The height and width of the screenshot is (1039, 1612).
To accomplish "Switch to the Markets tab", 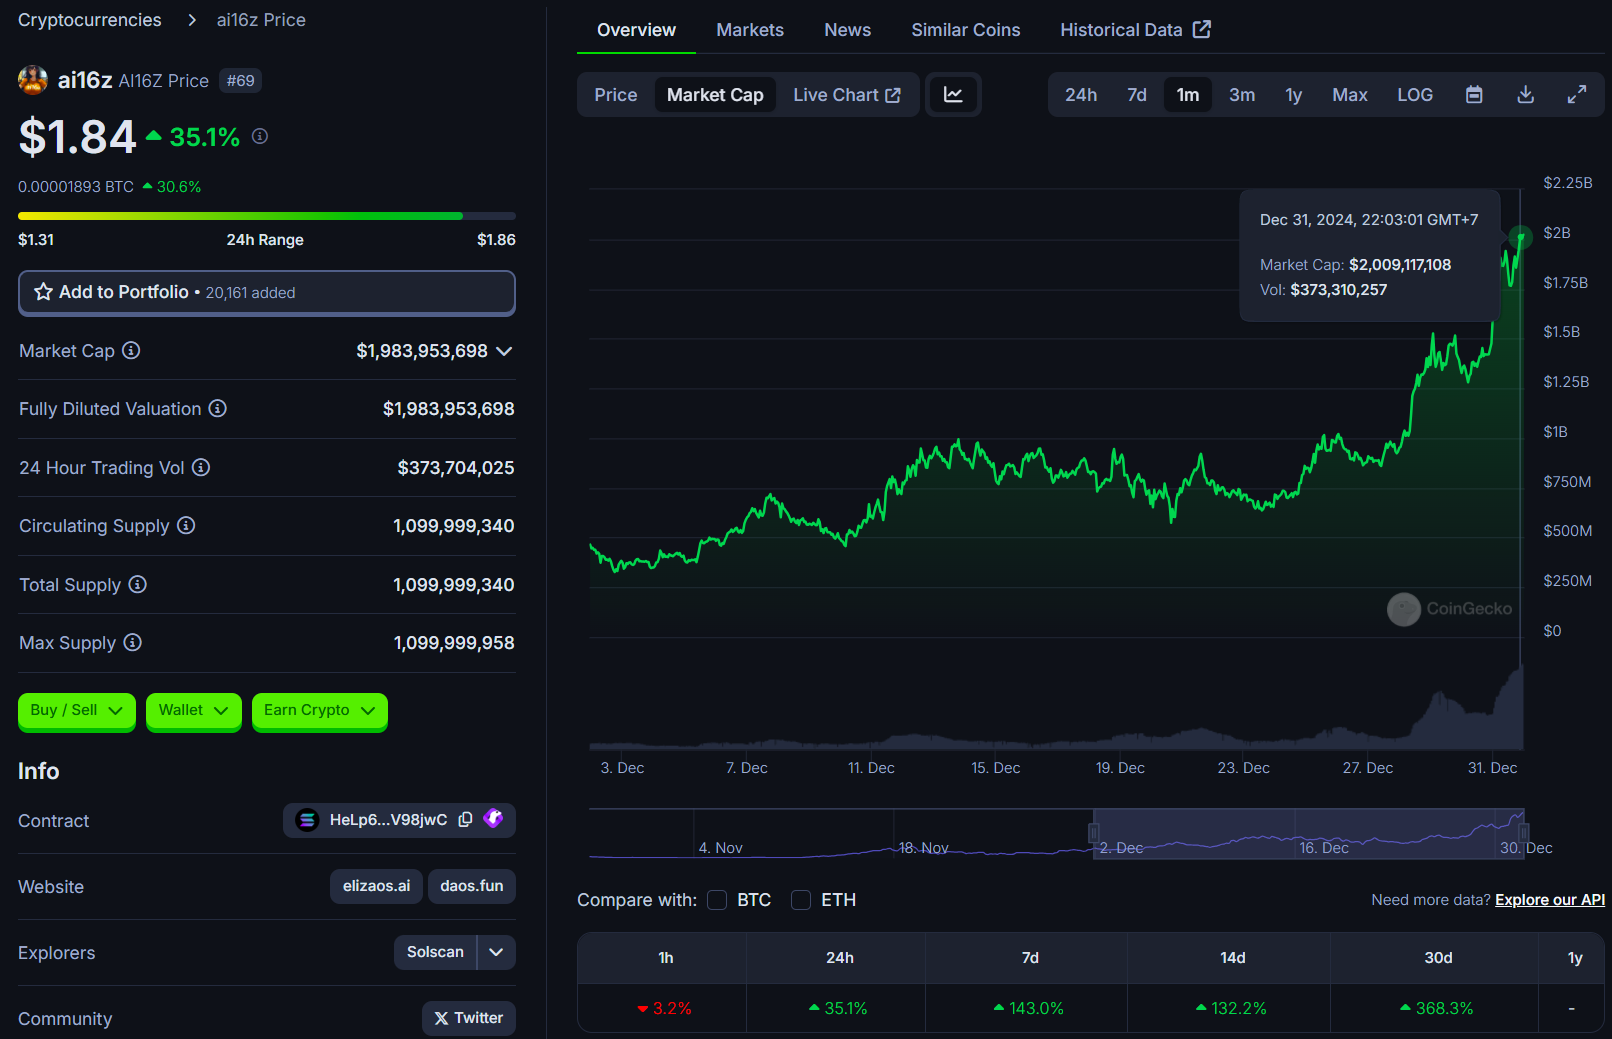I will [750, 30].
